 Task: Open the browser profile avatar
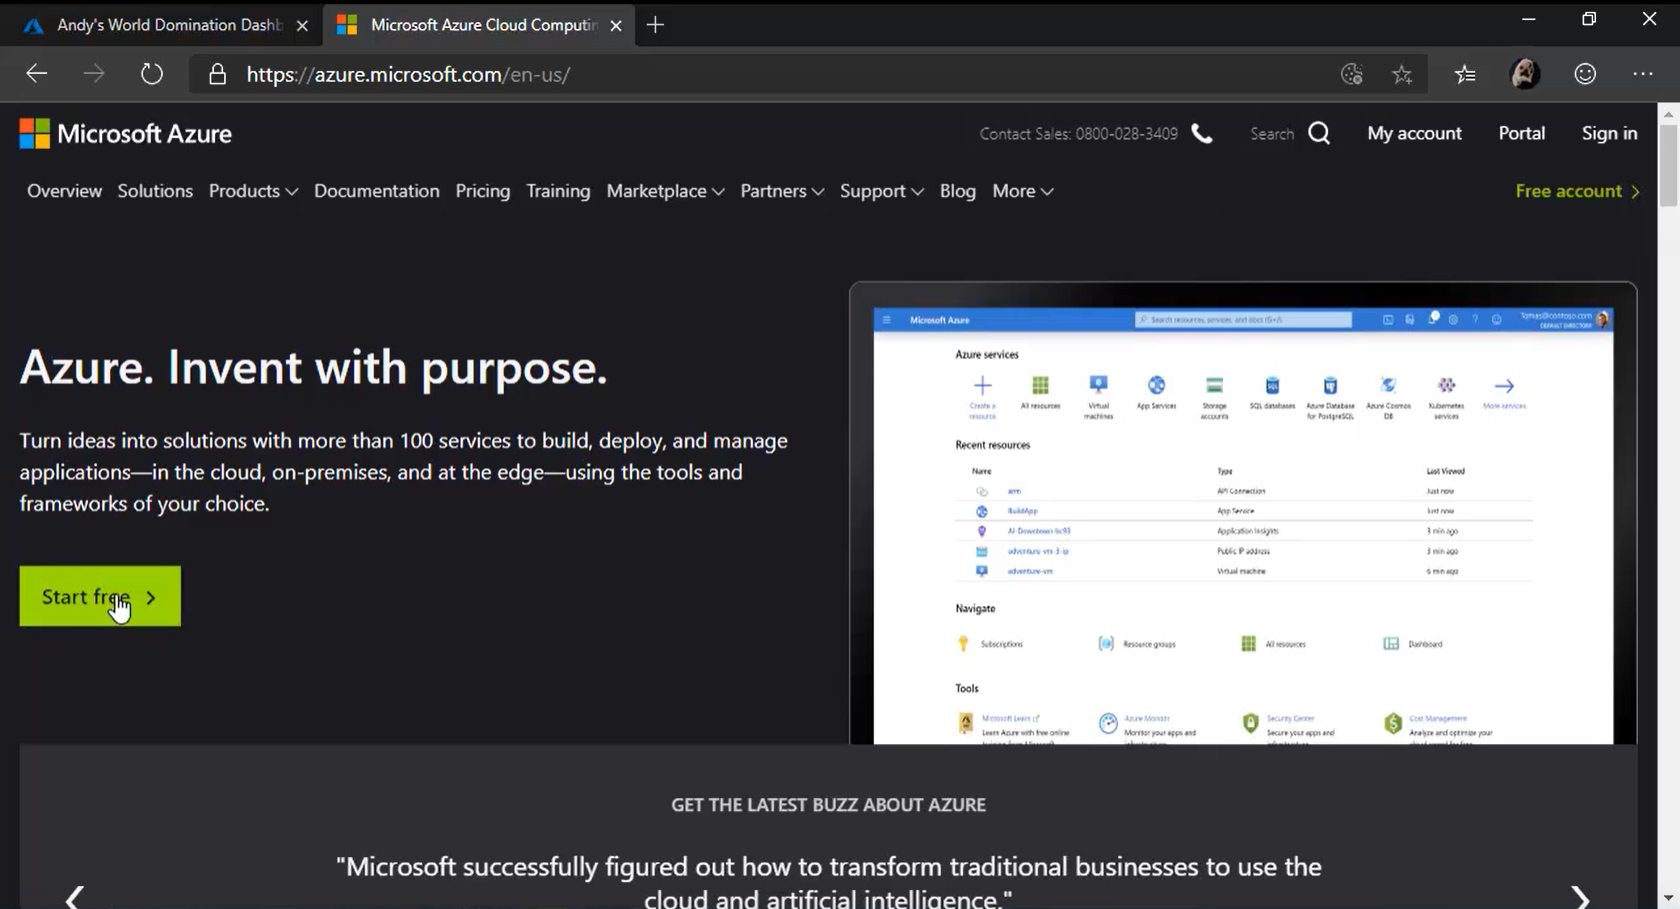(1525, 74)
